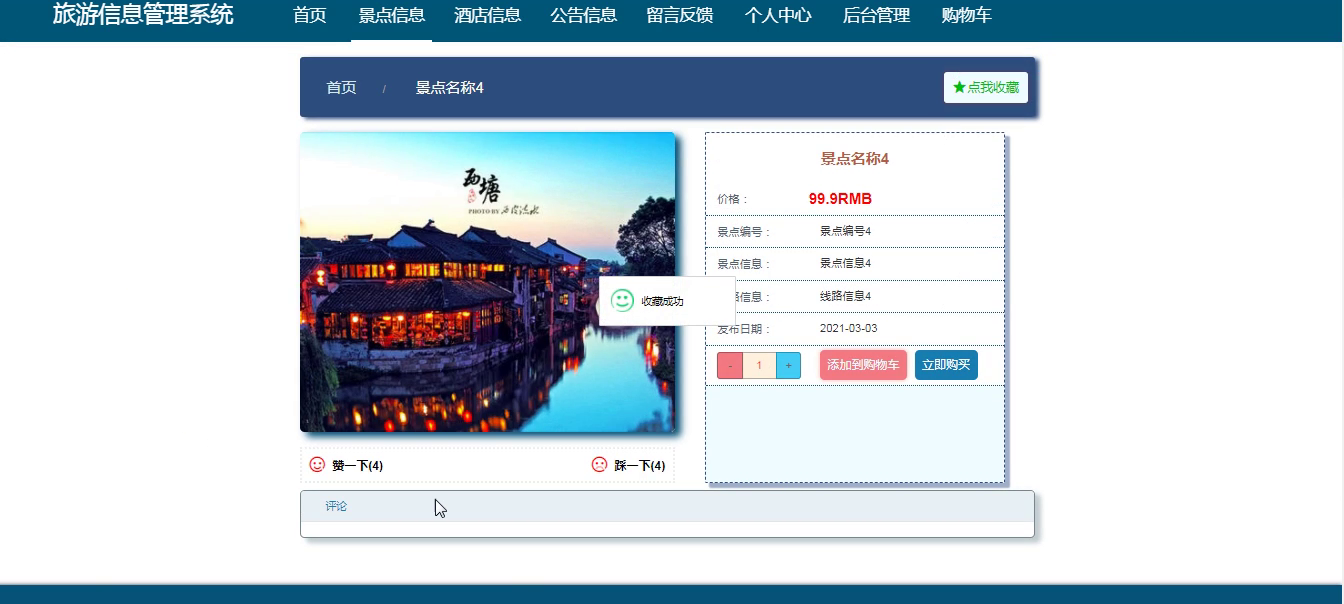The height and width of the screenshot is (604, 1344).
Task: Increase quantity with the plus button
Action: click(x=788, y=366)
